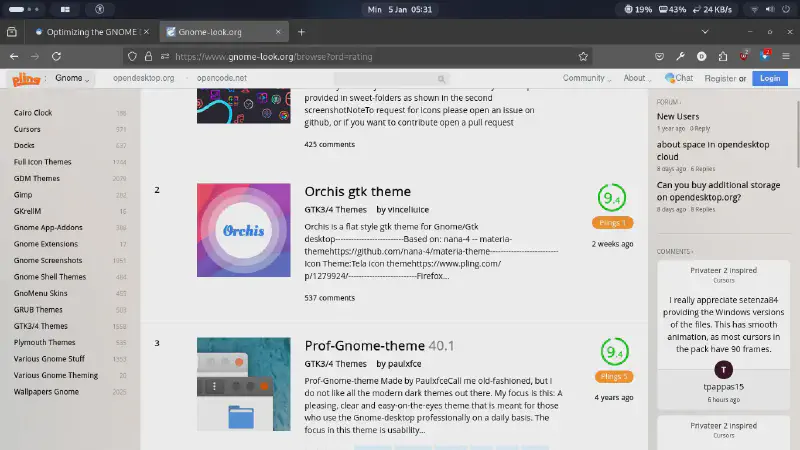Image resolution: width=800 pixels, height=450 pixels.
Task: Open Firefox hamburger application menu
Action: pyautogui.click(x=786, y=56)
